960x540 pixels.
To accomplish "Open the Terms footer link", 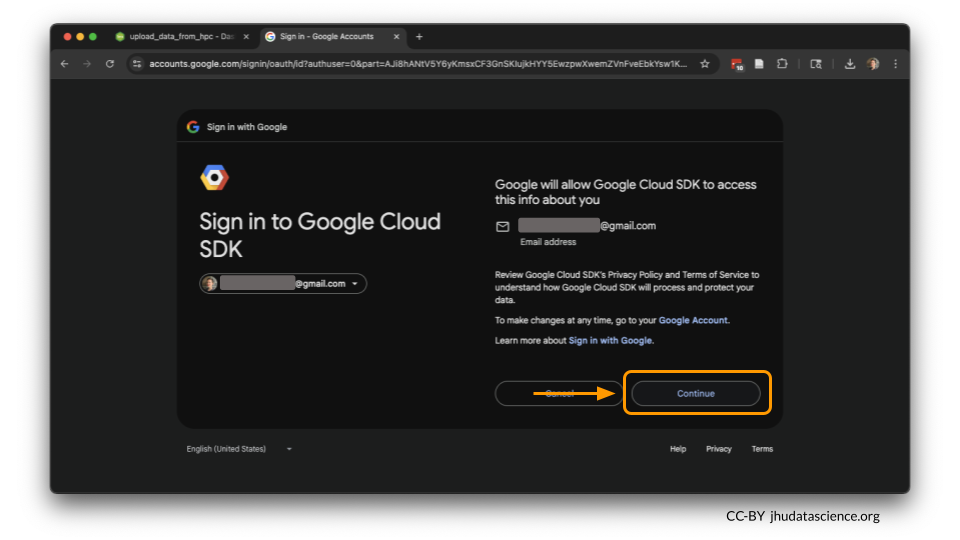I will 762,449.
